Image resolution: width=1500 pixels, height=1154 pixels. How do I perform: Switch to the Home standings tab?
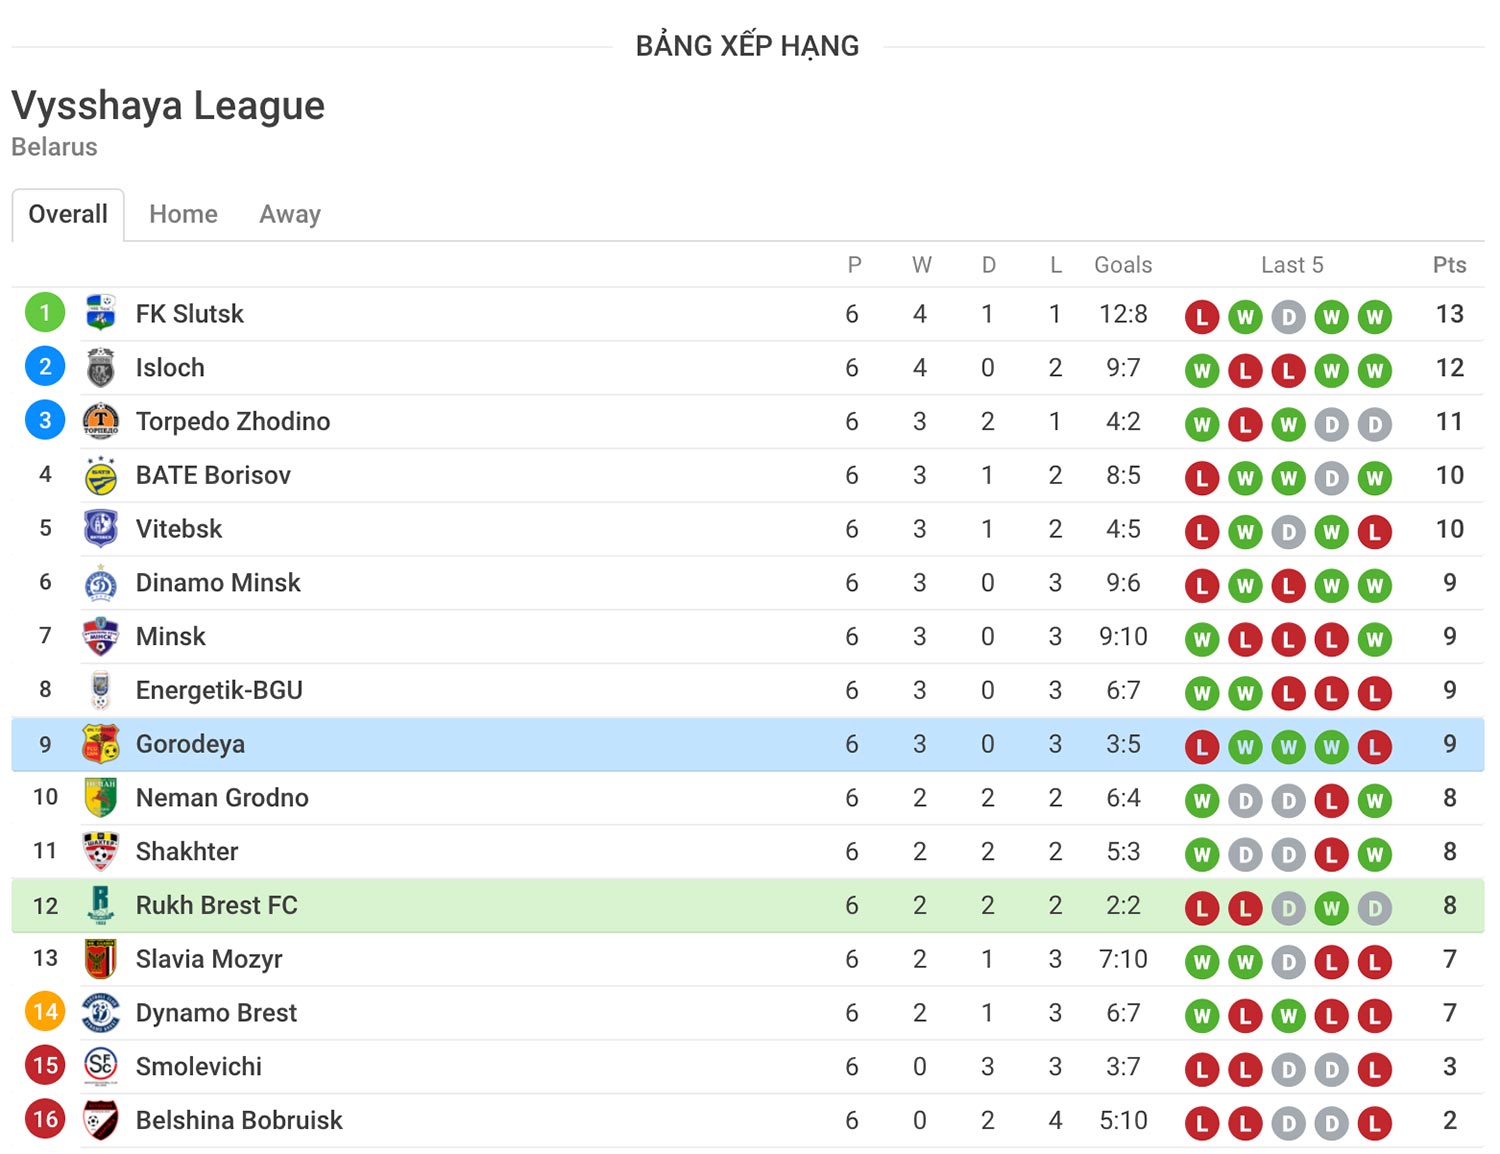click(x=183, y=214)
